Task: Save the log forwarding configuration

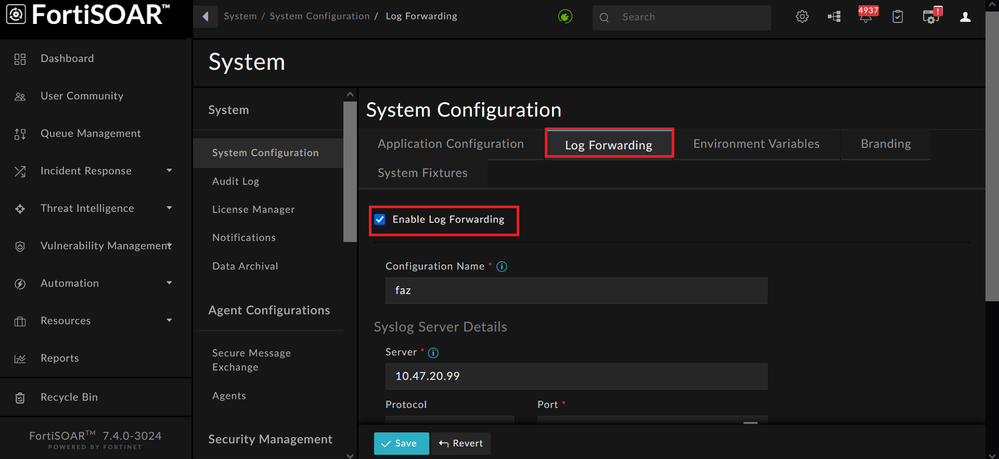Action: [401, 443]
